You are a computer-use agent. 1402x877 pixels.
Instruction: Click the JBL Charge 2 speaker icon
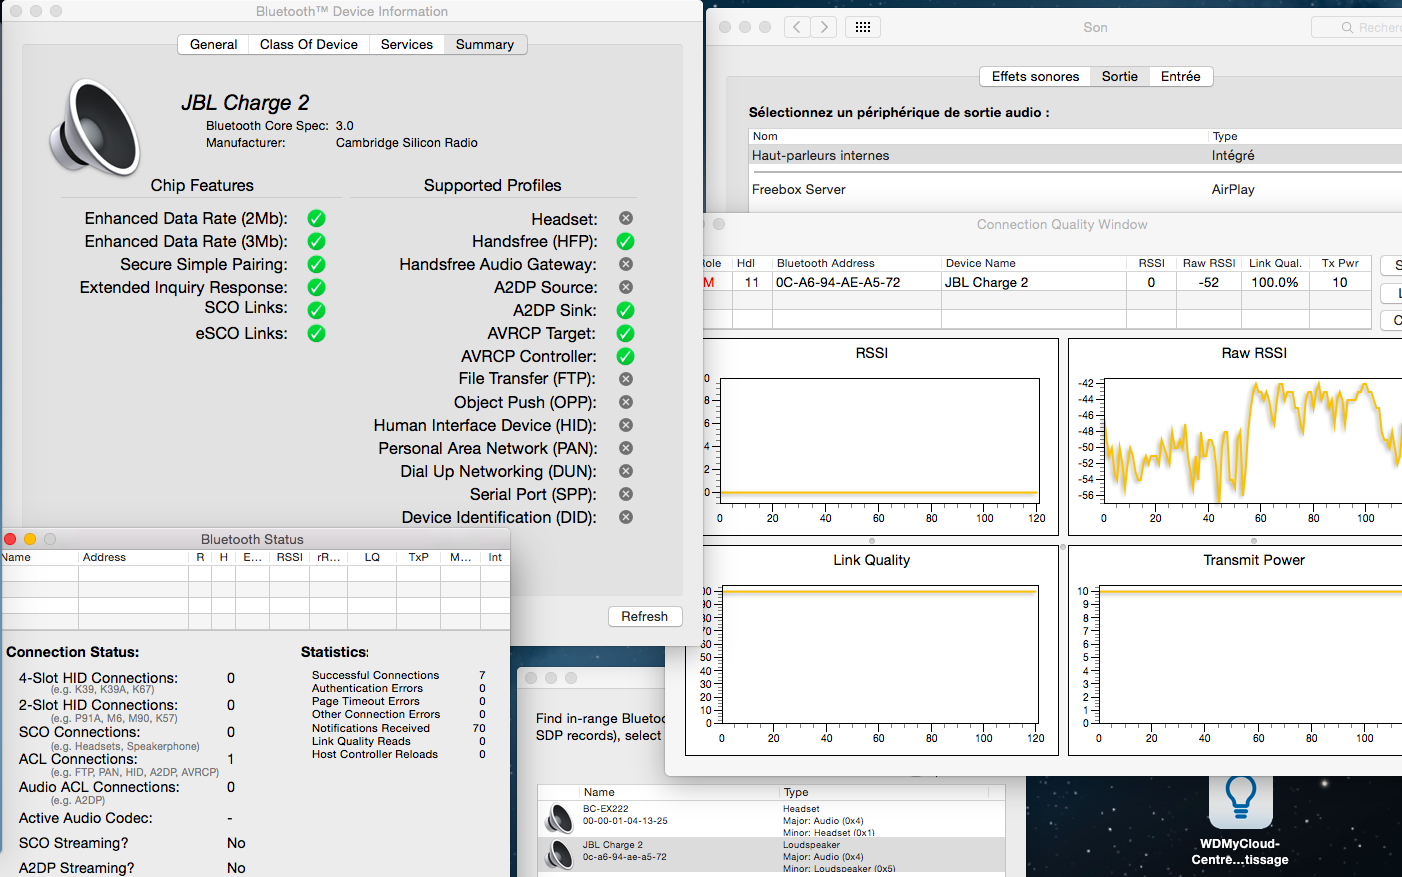pyautogui.click(x=95, y=127)
